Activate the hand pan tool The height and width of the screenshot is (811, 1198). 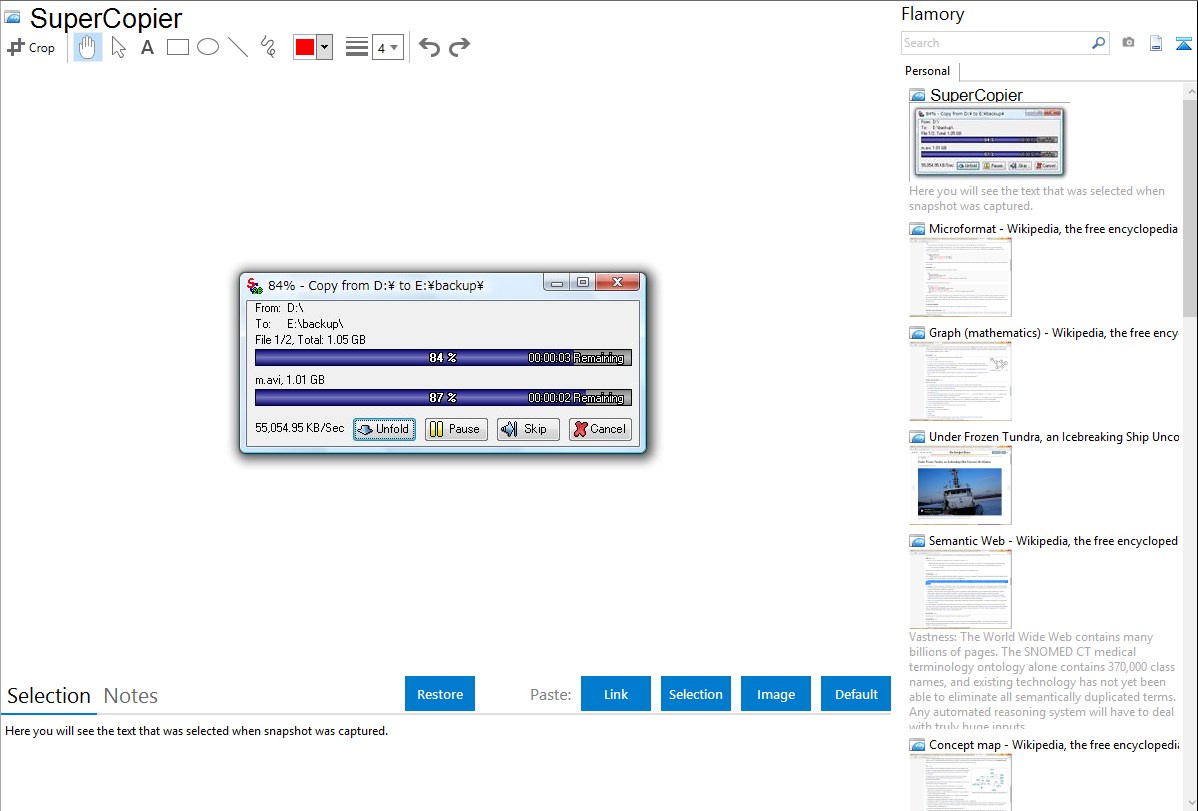(87, 47)
